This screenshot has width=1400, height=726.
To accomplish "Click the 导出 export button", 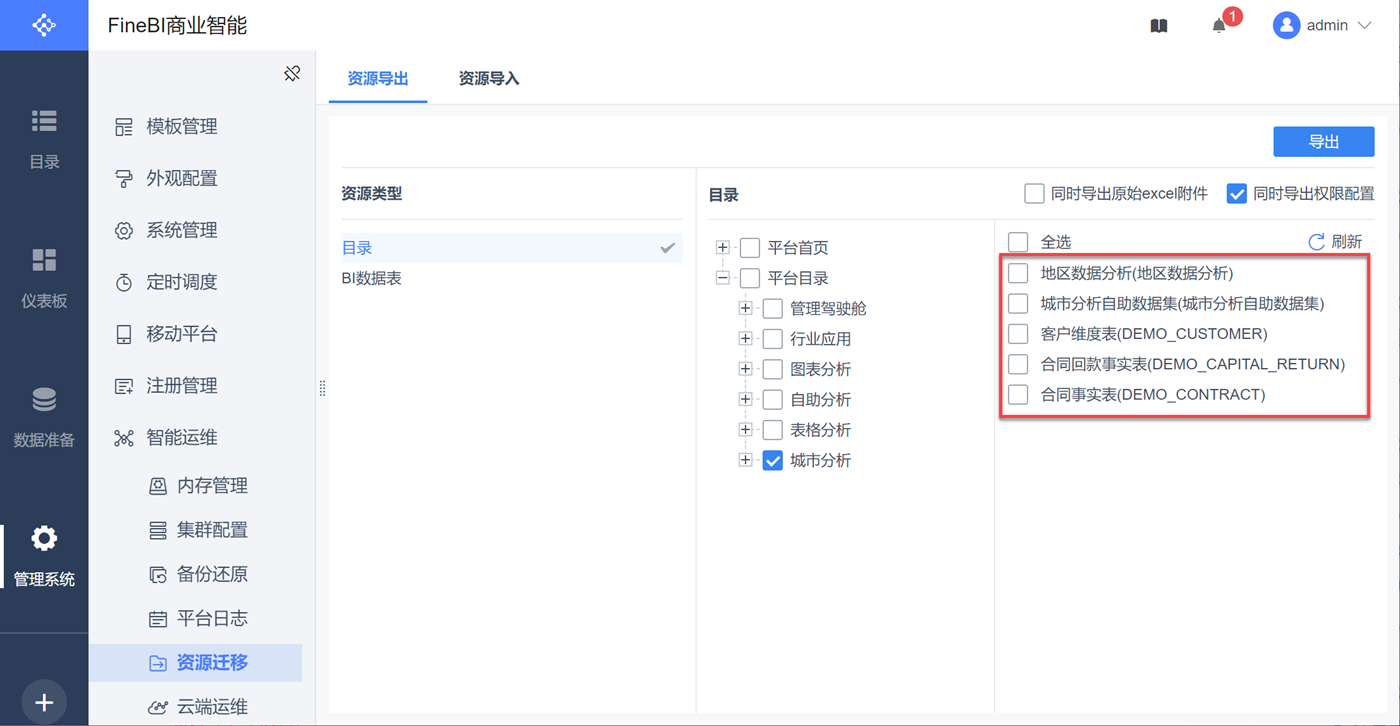I will 1323,142.
